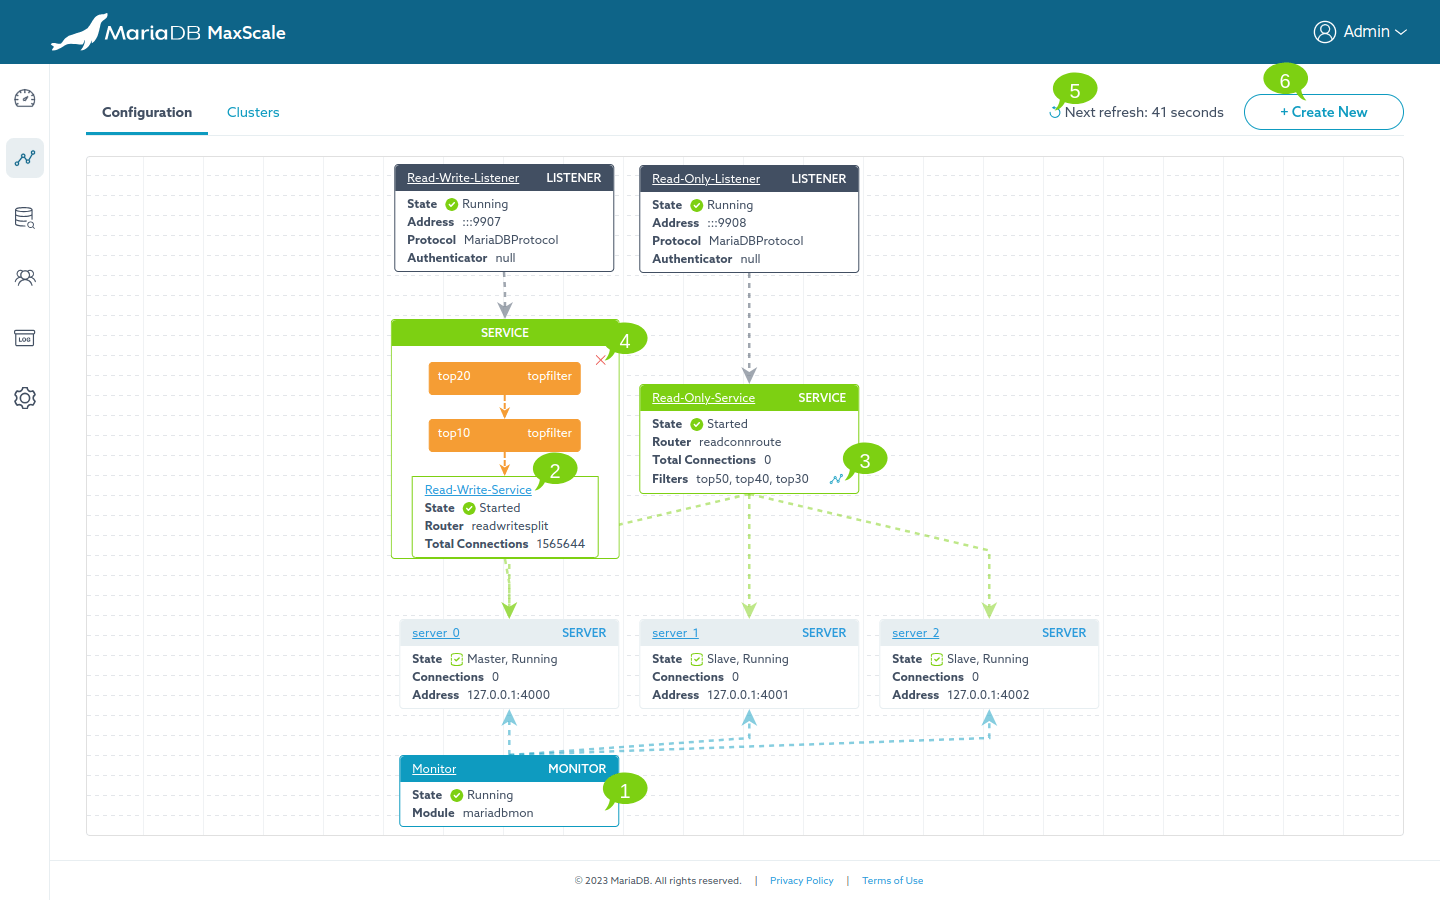Image resolution: width=1440 pixels, height=900 pixels.
Task: Click the Running status icon in Read-Write-Listener
Action: pos(452,204)
